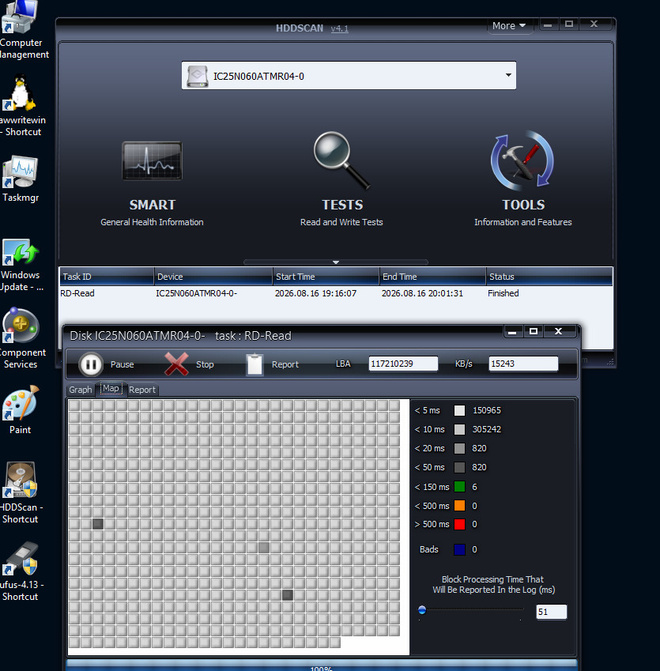Click the orange < 500 ms swatch

coord(459,505)
